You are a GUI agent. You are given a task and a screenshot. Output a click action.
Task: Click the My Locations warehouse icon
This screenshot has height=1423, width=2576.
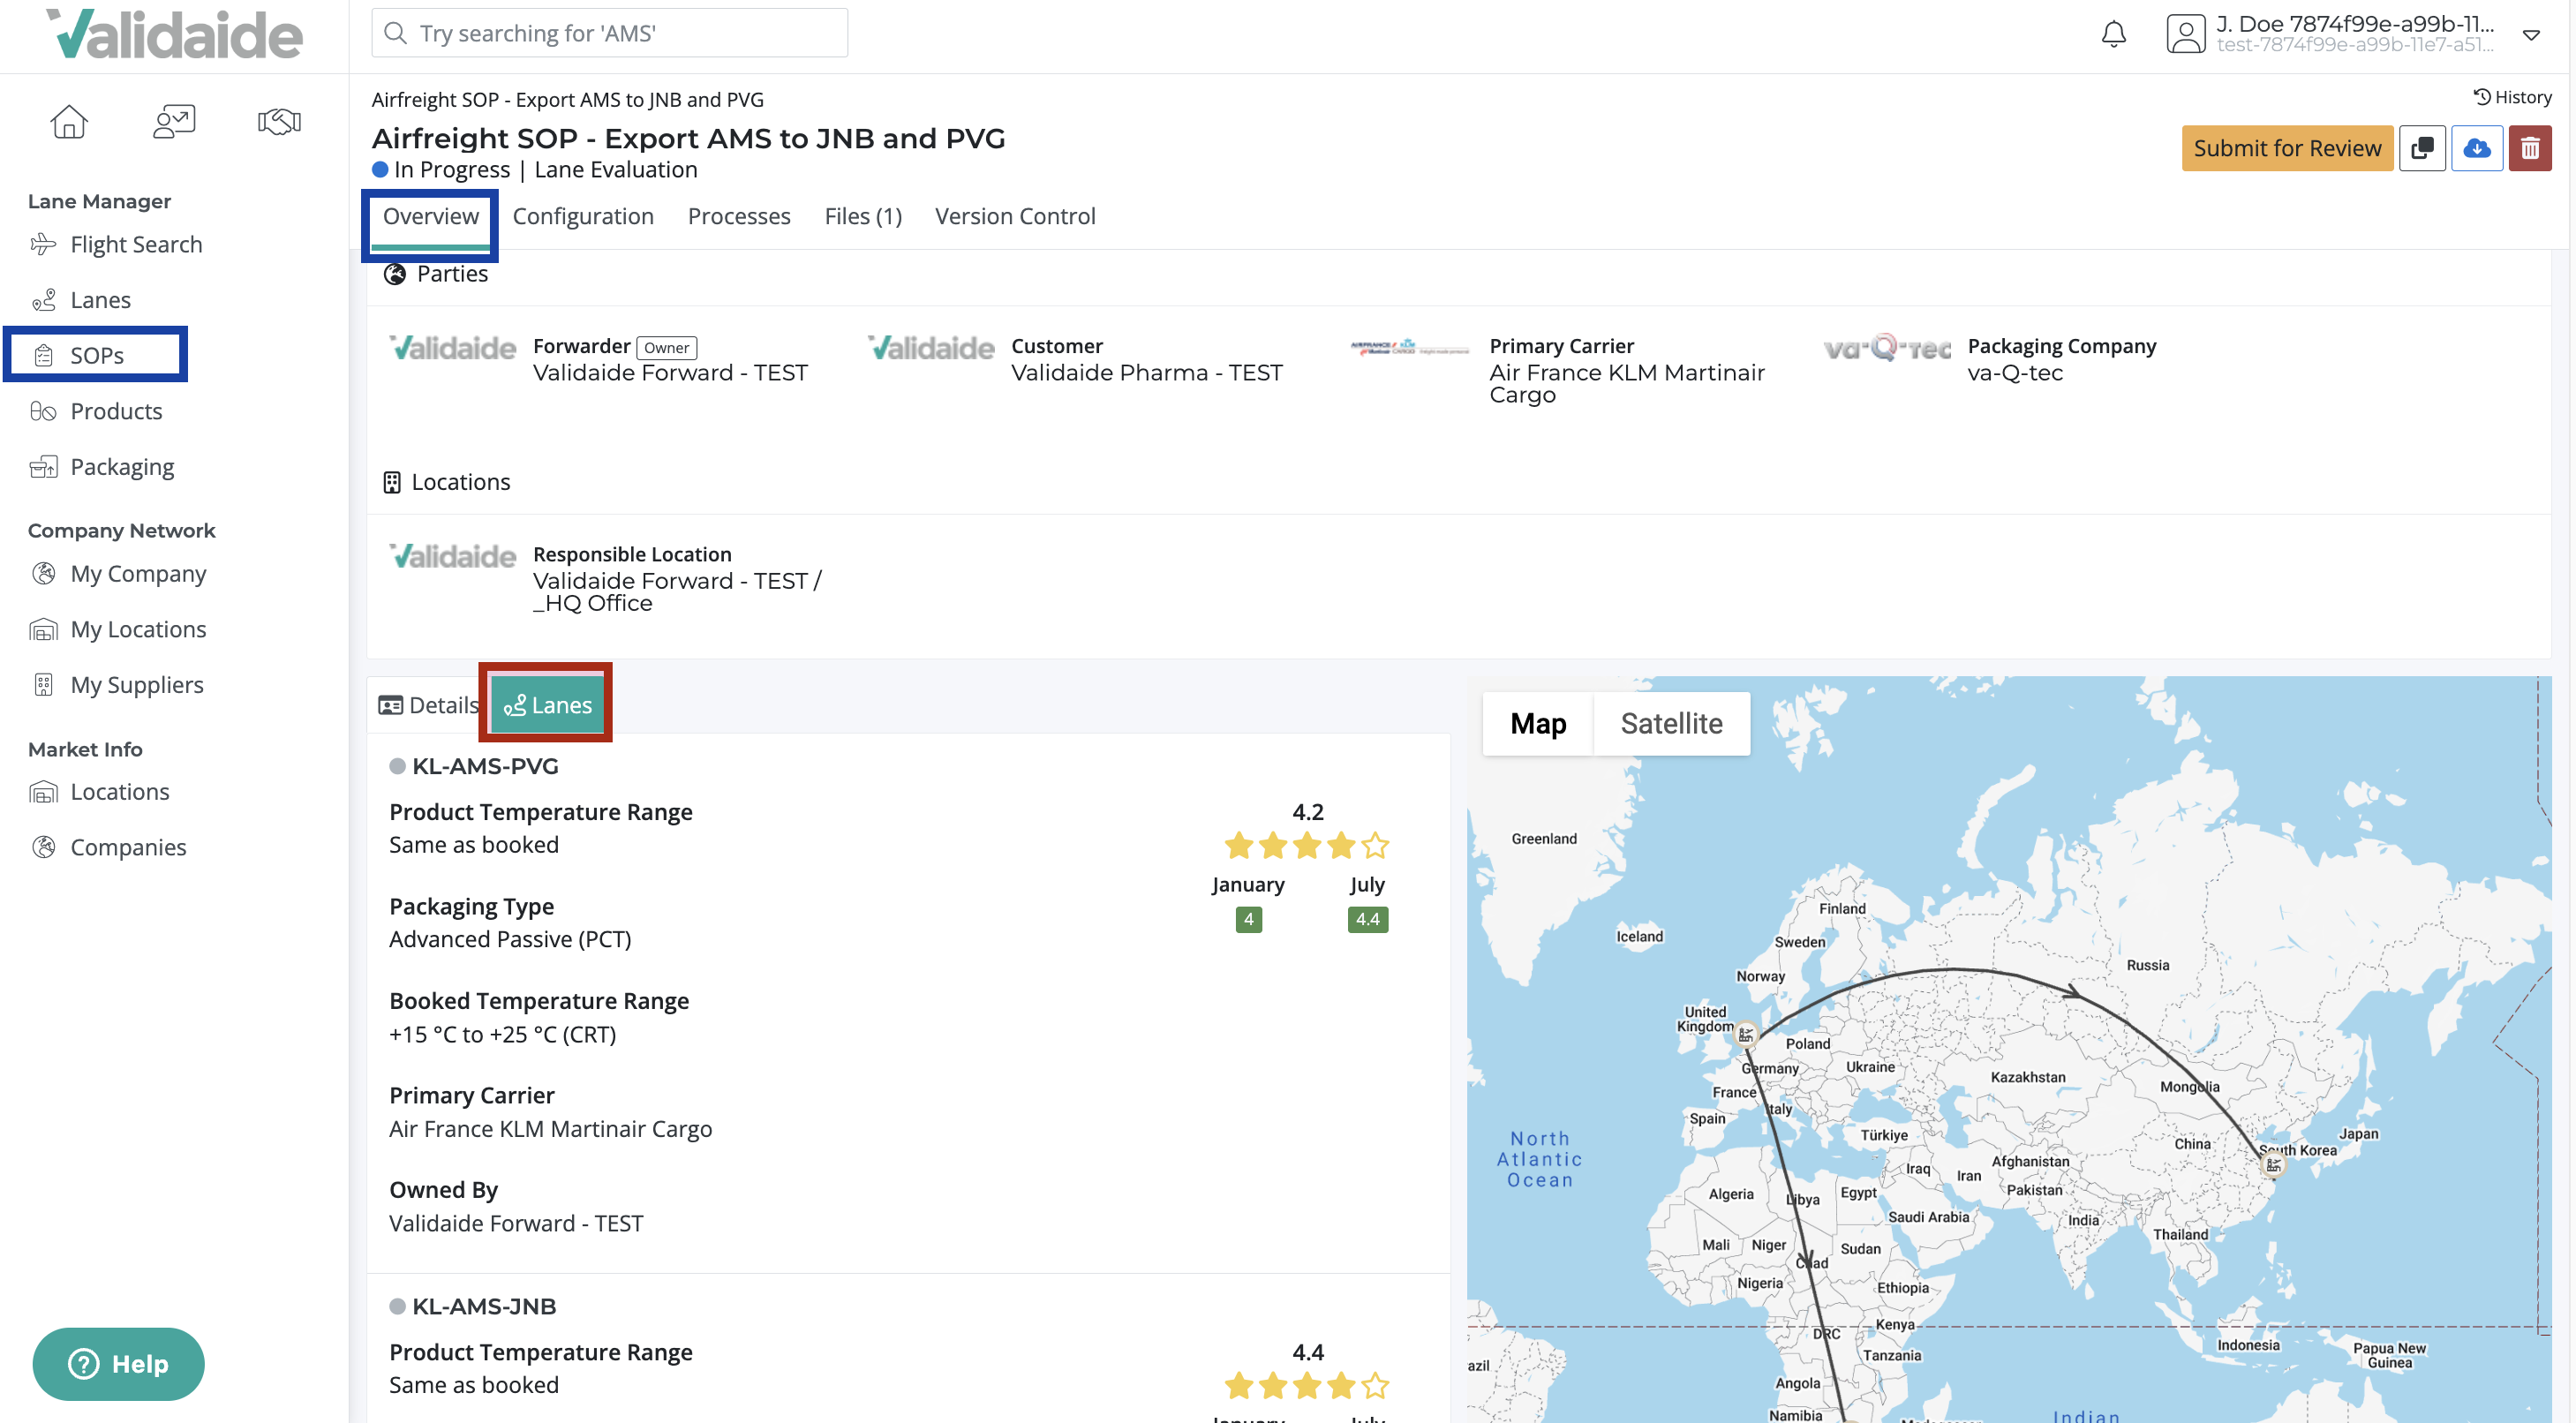pos(43,629)
